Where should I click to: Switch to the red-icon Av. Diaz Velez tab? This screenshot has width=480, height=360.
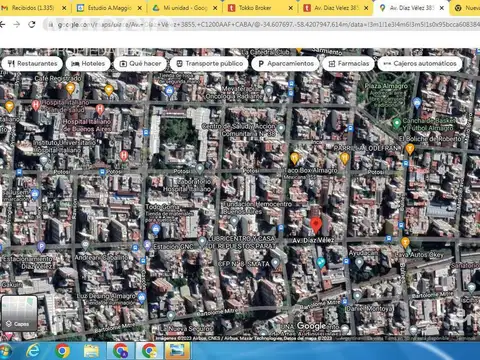(336, 8)
